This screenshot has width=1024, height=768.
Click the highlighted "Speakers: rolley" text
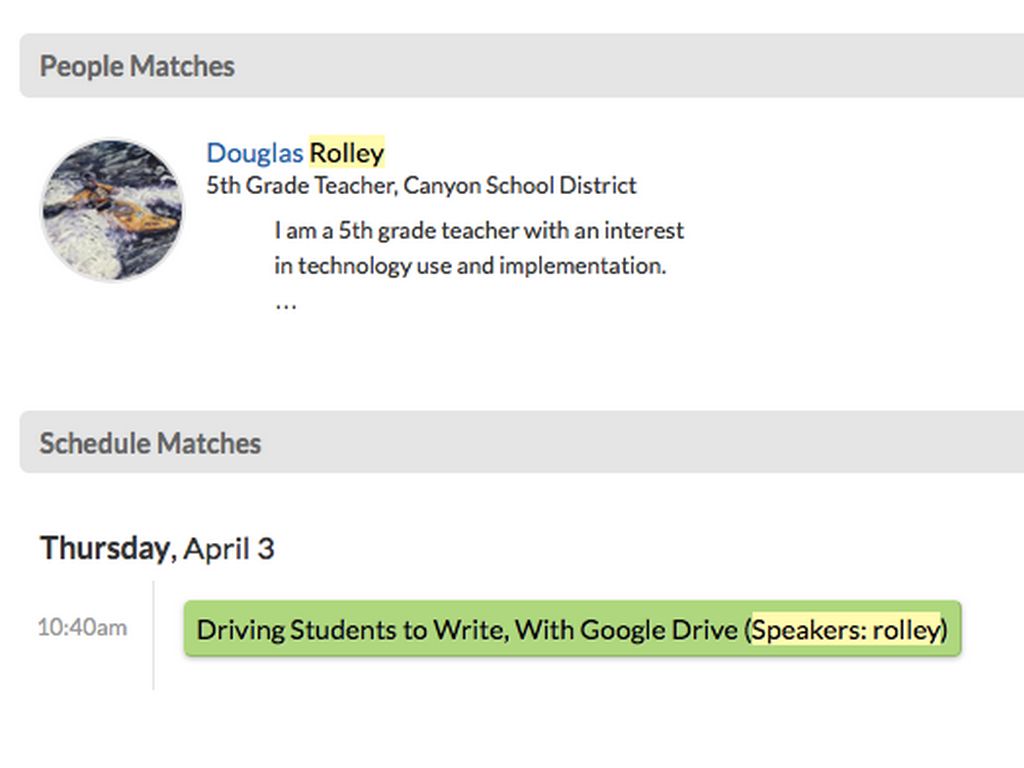click(x=846, y=630)
